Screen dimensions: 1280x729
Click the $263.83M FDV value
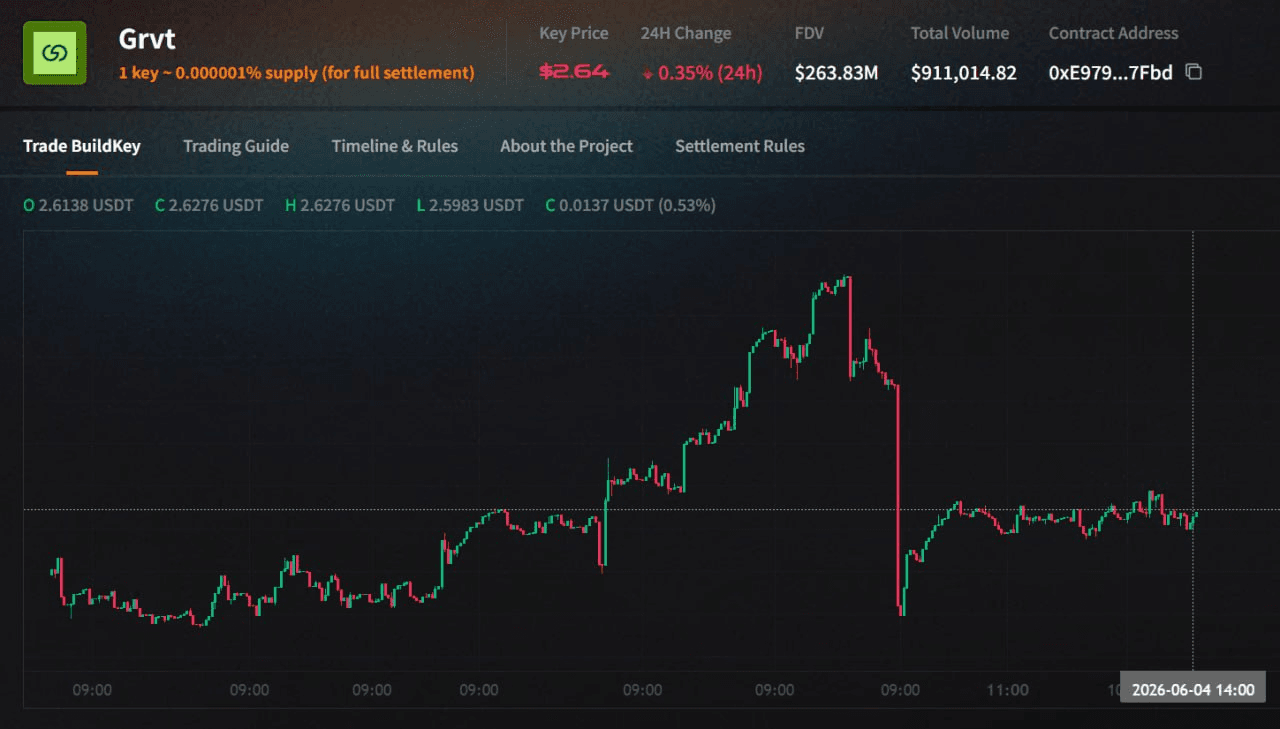836,73
